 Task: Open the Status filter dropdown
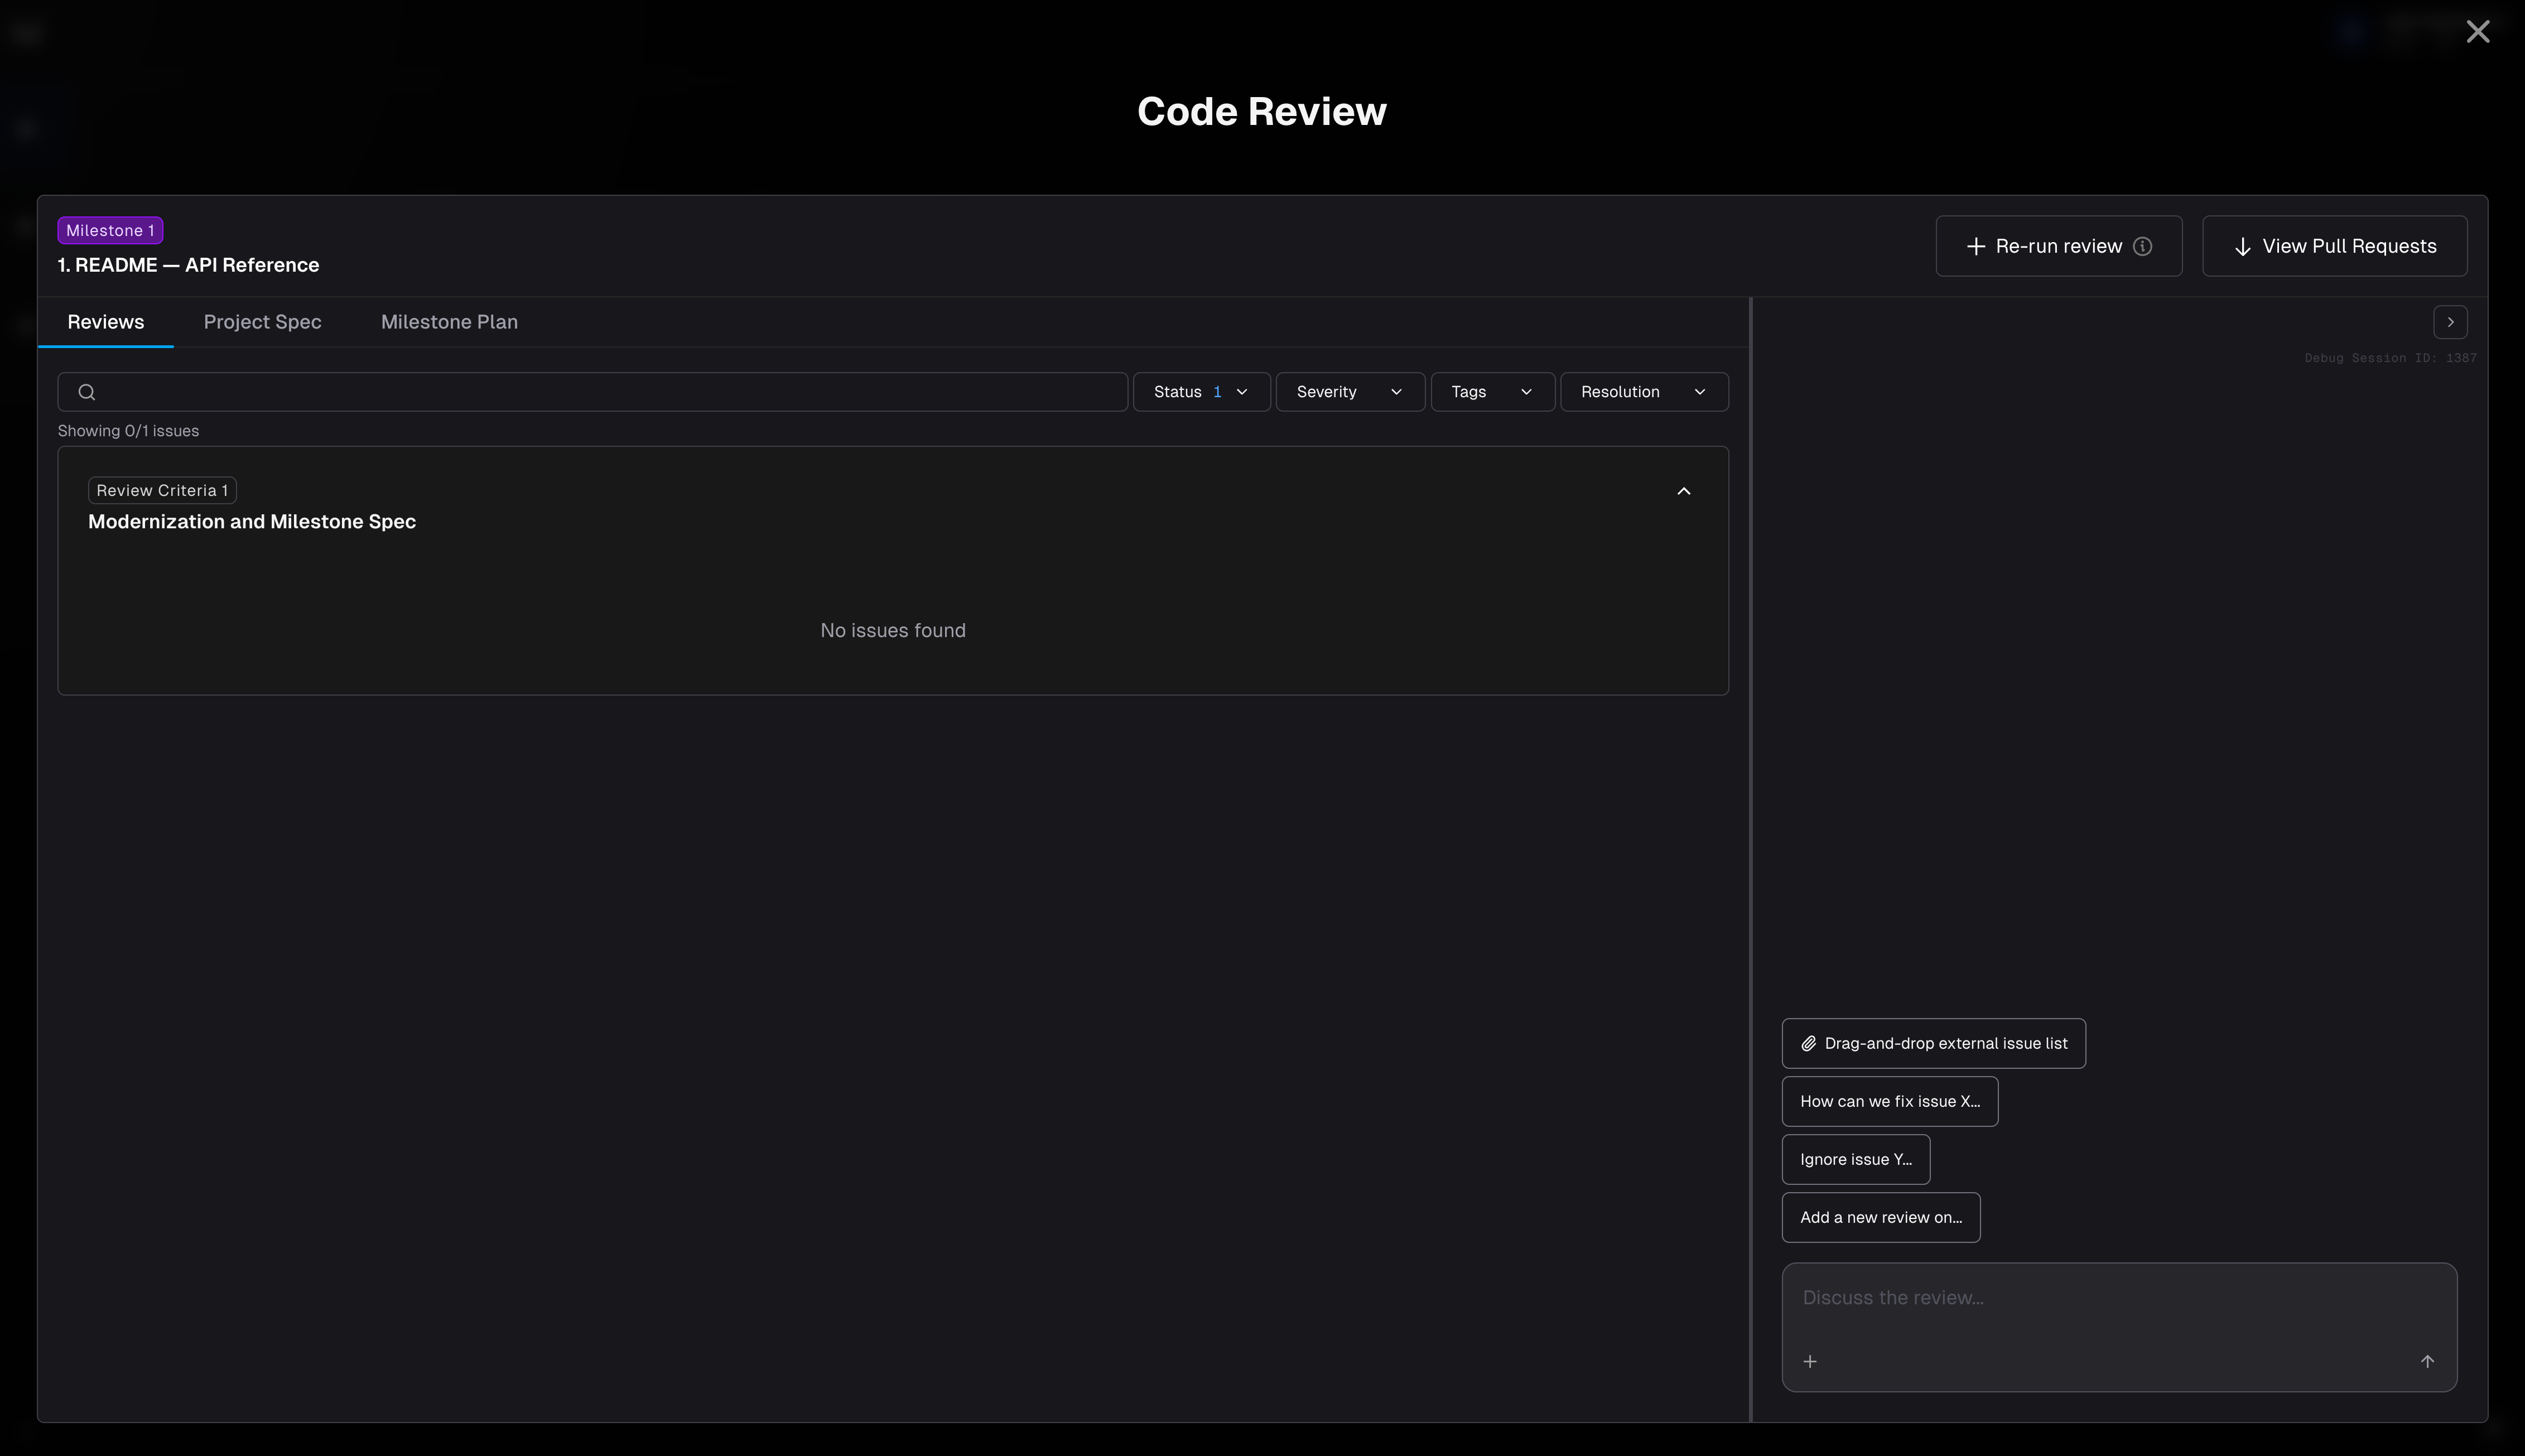tap(1201, 392)
